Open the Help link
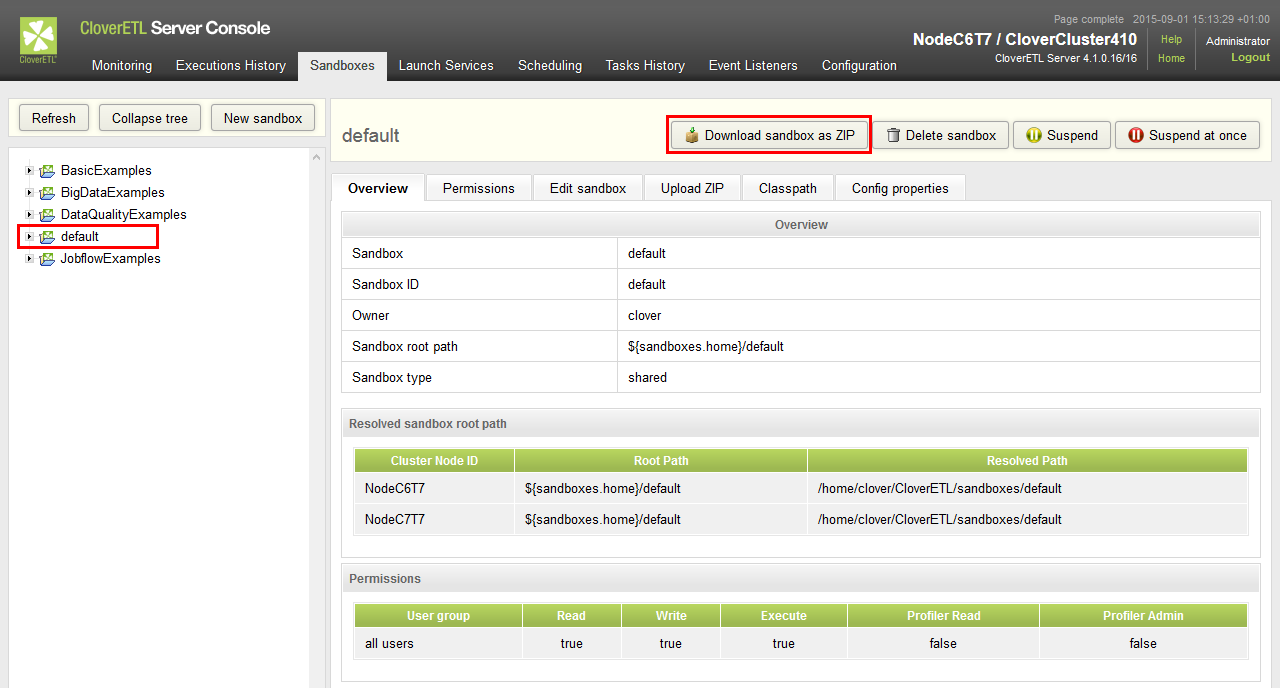The height and width of the screenshot is (688, 1280). tap(1171, 40)
